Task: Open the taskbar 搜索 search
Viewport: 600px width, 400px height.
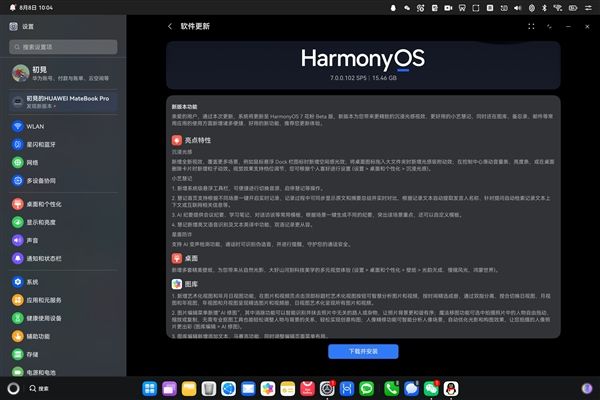Action: click(x=39, y=389)
